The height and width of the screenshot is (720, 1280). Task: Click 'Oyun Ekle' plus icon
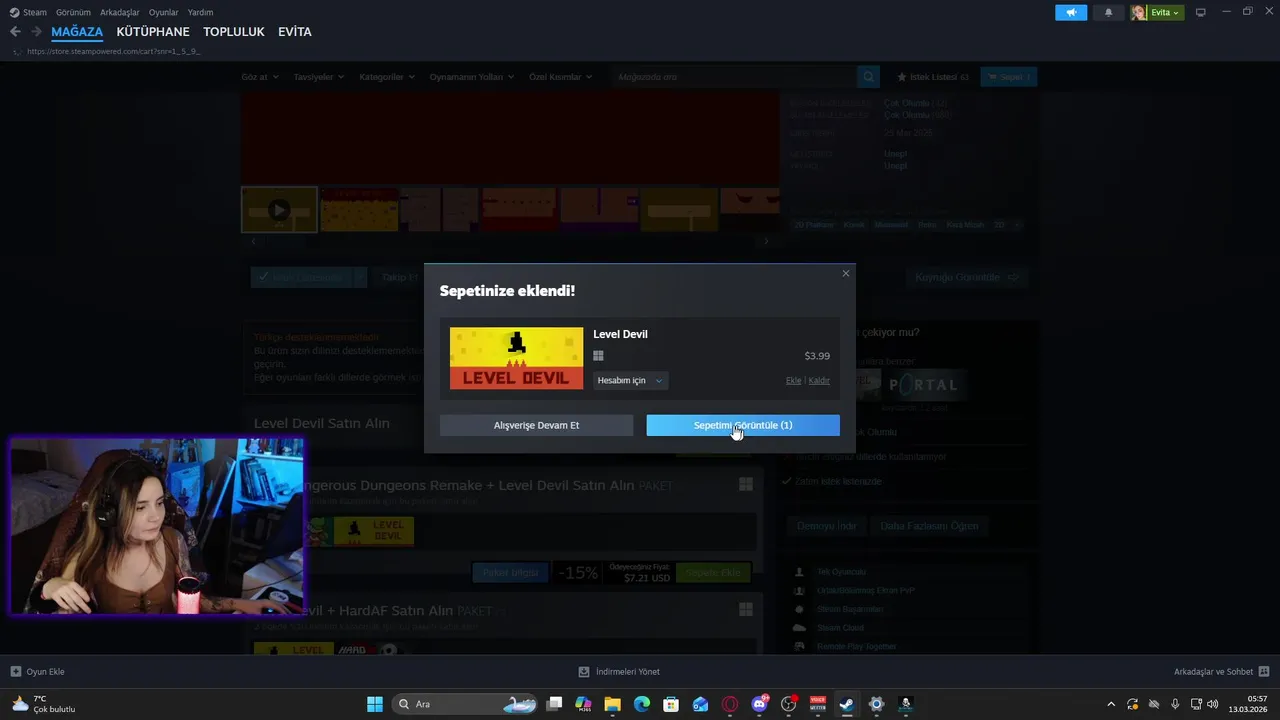pos(15,671)
